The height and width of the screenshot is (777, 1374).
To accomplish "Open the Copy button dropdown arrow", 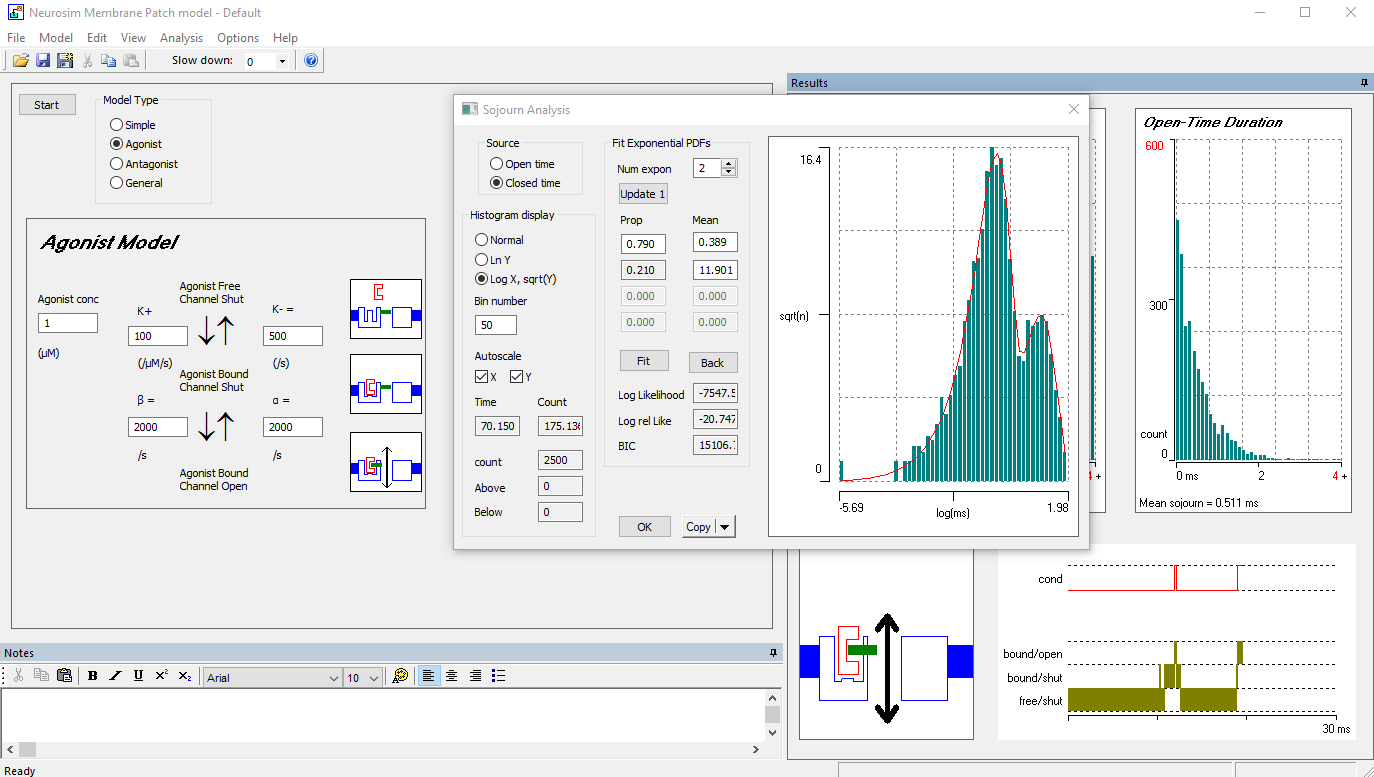I will (x=725, y=527).
